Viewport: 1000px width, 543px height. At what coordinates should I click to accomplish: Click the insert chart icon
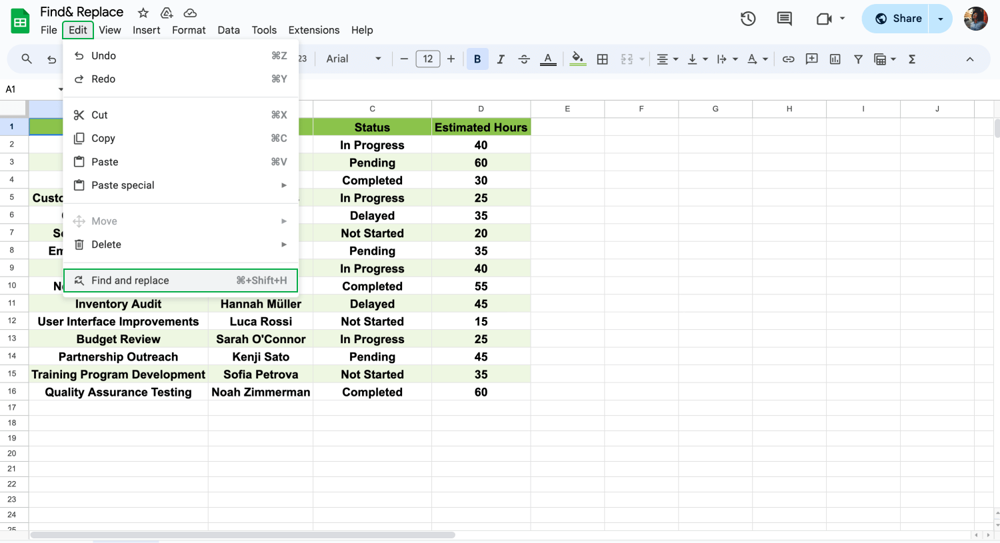pyautogui.click(x=835, y=59)
